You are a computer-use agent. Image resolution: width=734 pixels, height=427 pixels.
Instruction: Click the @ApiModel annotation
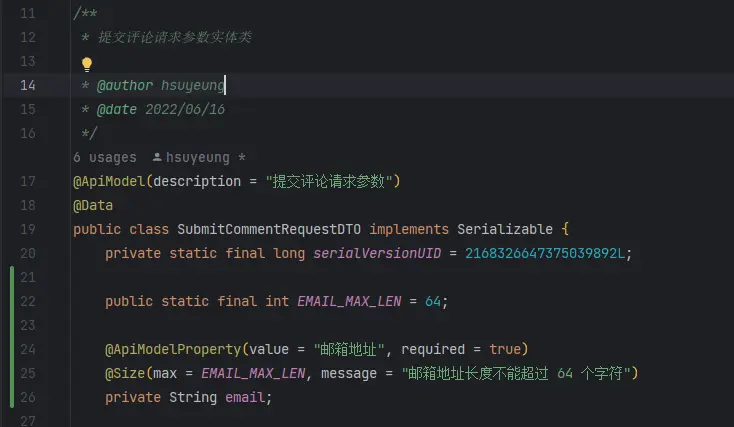point(109,181)
